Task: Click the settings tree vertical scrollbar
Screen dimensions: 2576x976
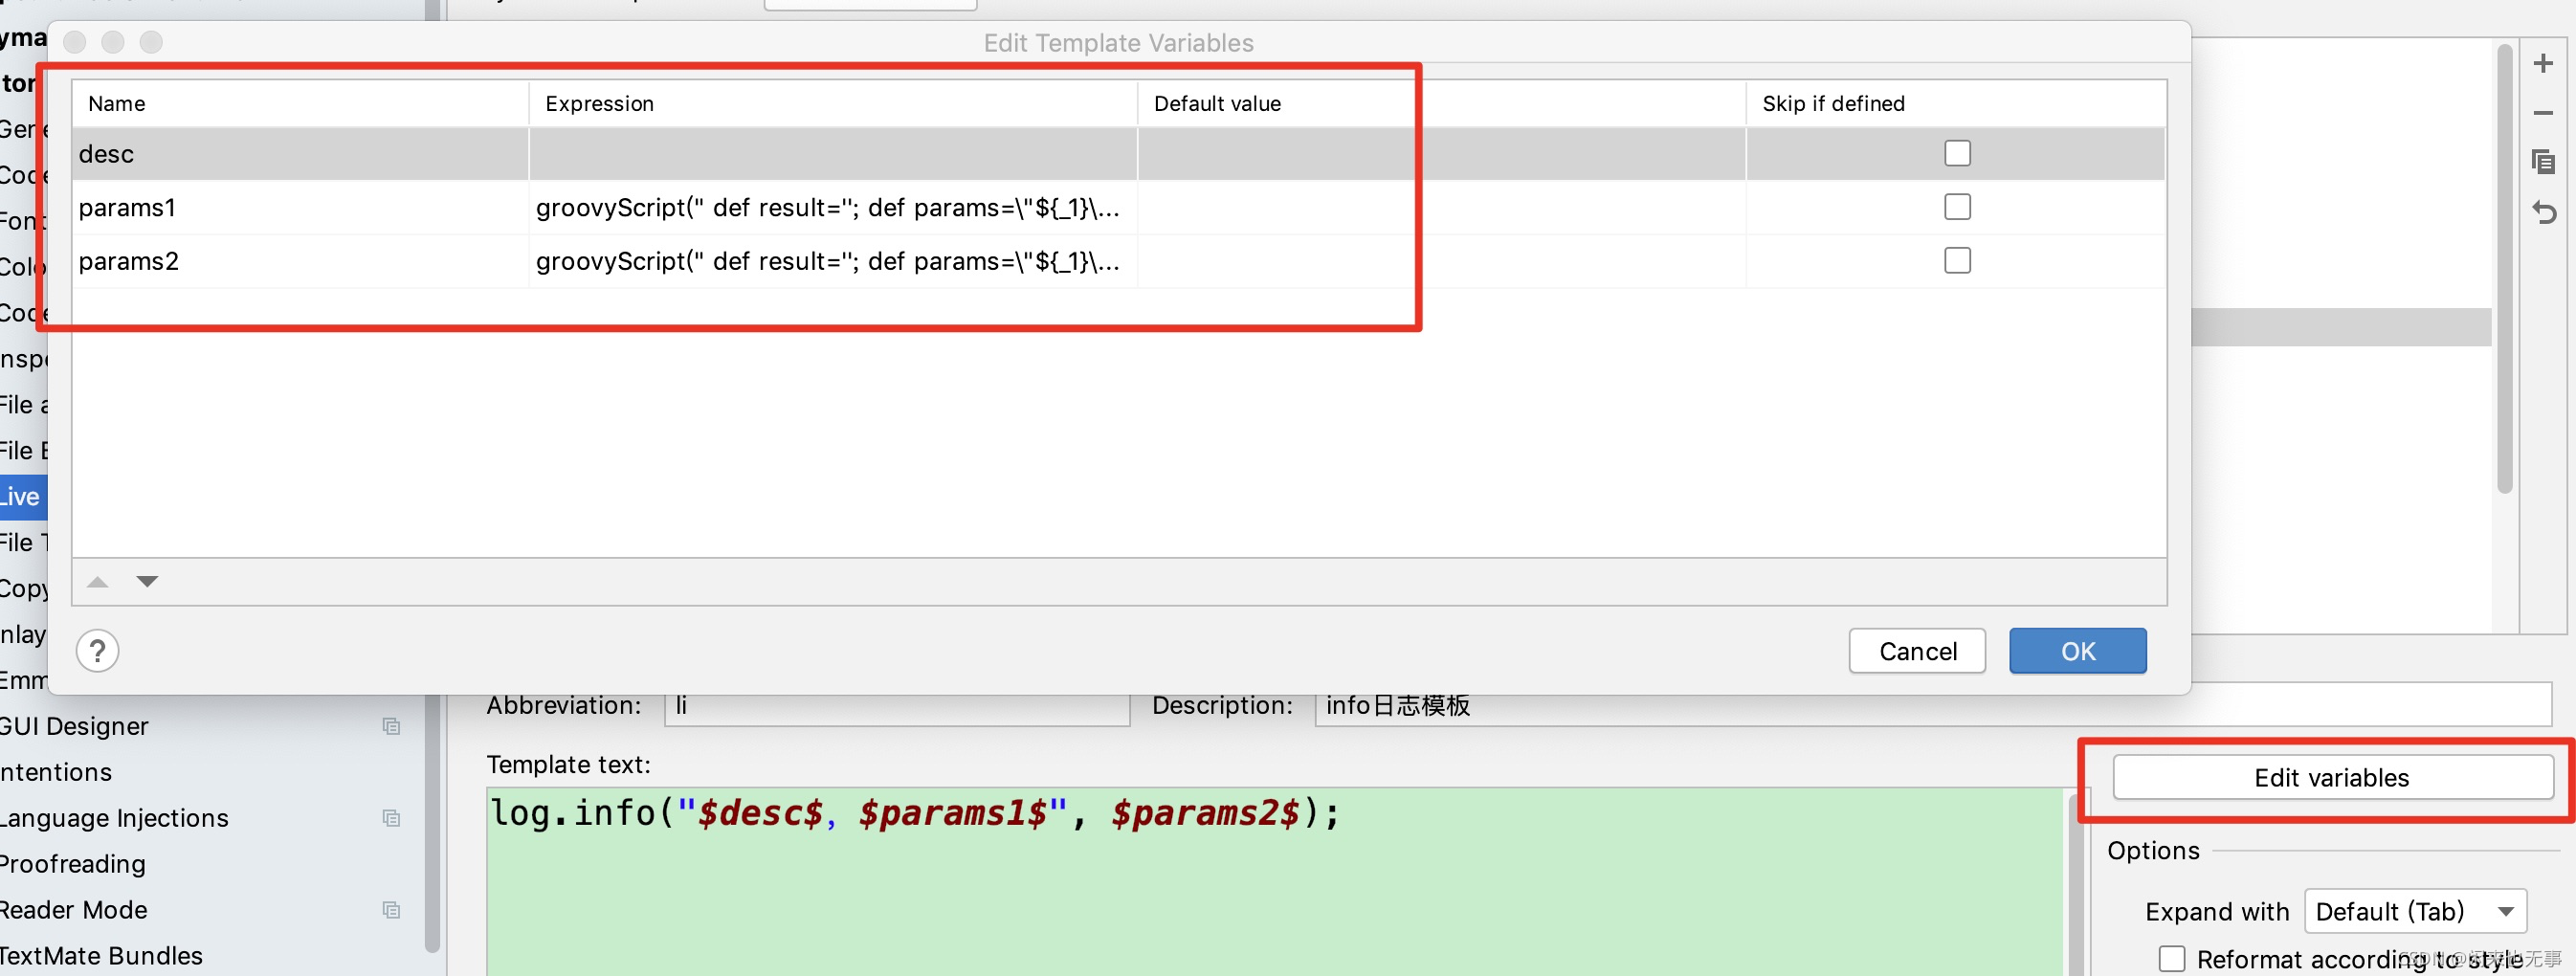Action: click(432, 822)
